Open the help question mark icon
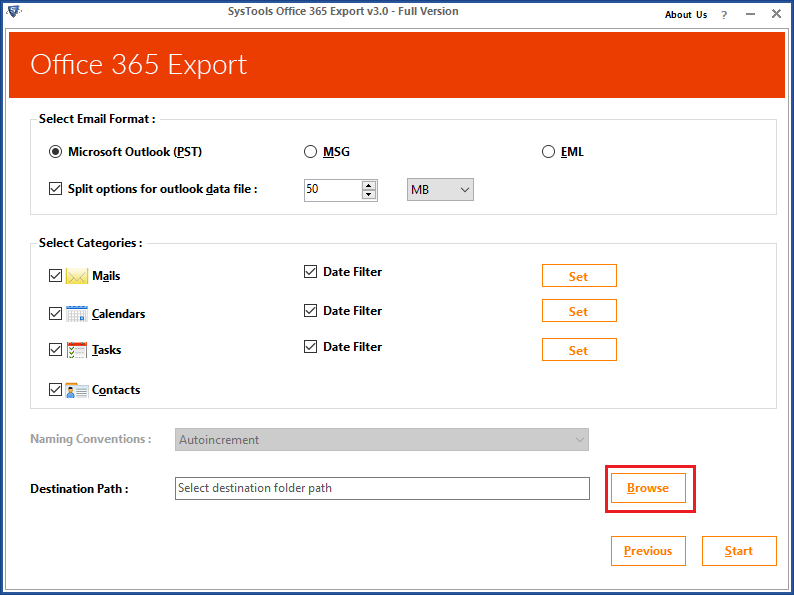 pos(724,15)
